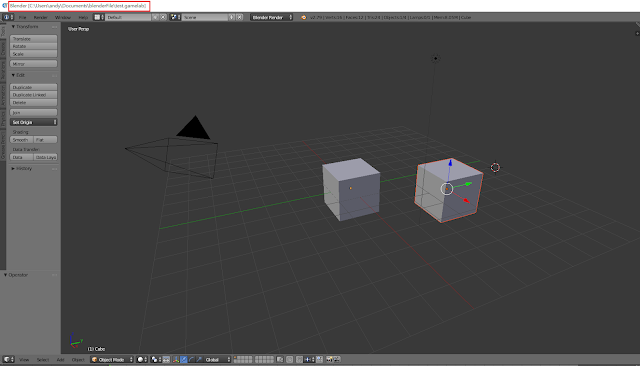Add a new screen layout with plus
The width and height of the screenshot is (640, 366).
click(x=156, y=17)
